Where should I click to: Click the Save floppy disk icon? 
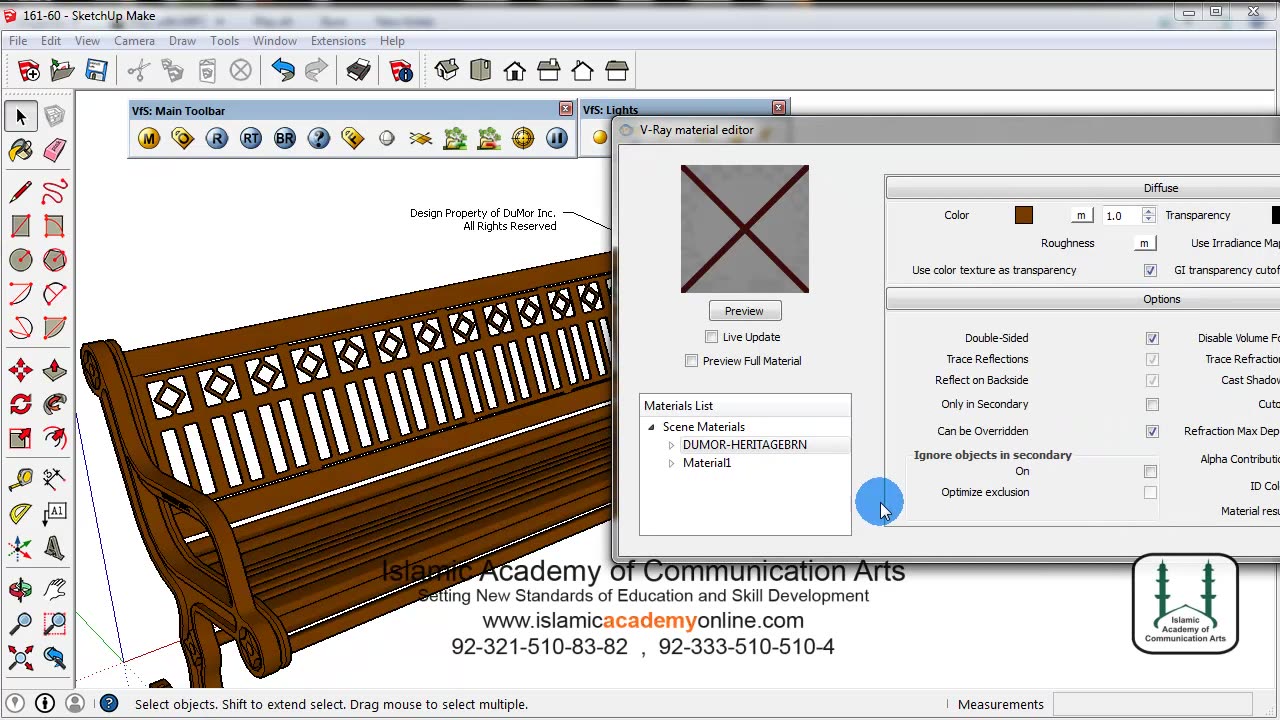96,70
